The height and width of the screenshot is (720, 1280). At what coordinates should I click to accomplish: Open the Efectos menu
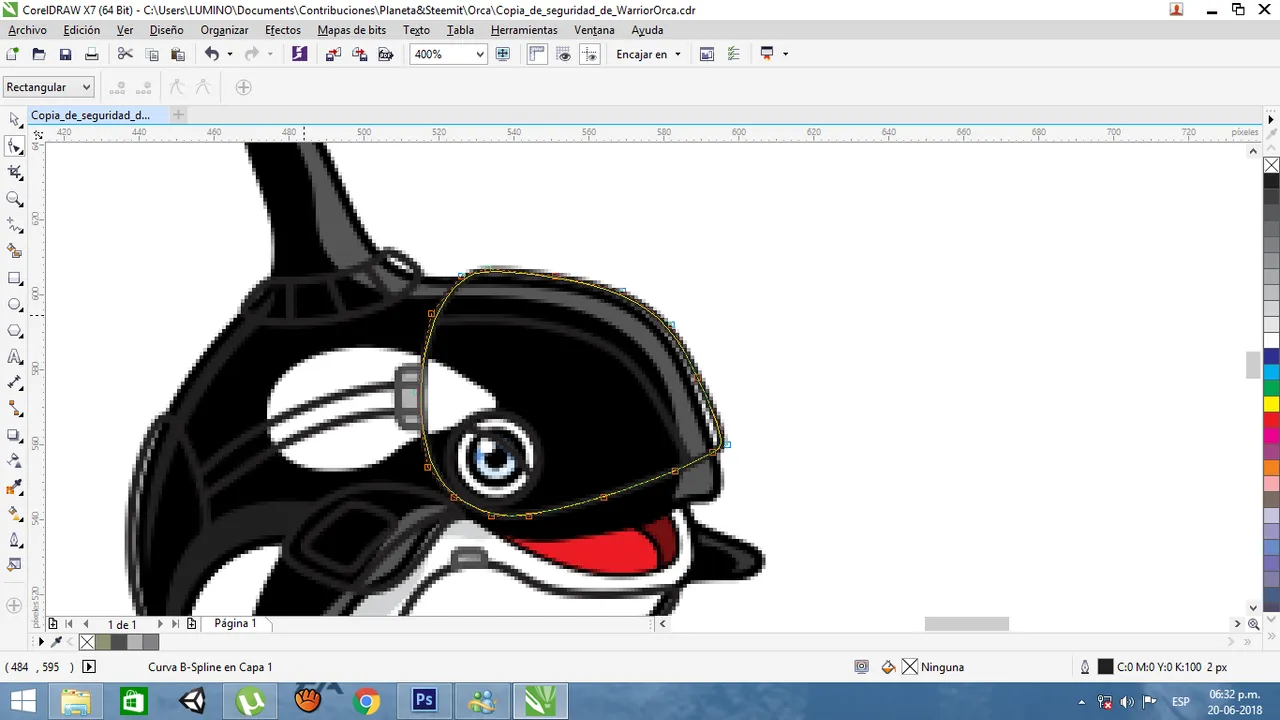click(x=283, y=30)
